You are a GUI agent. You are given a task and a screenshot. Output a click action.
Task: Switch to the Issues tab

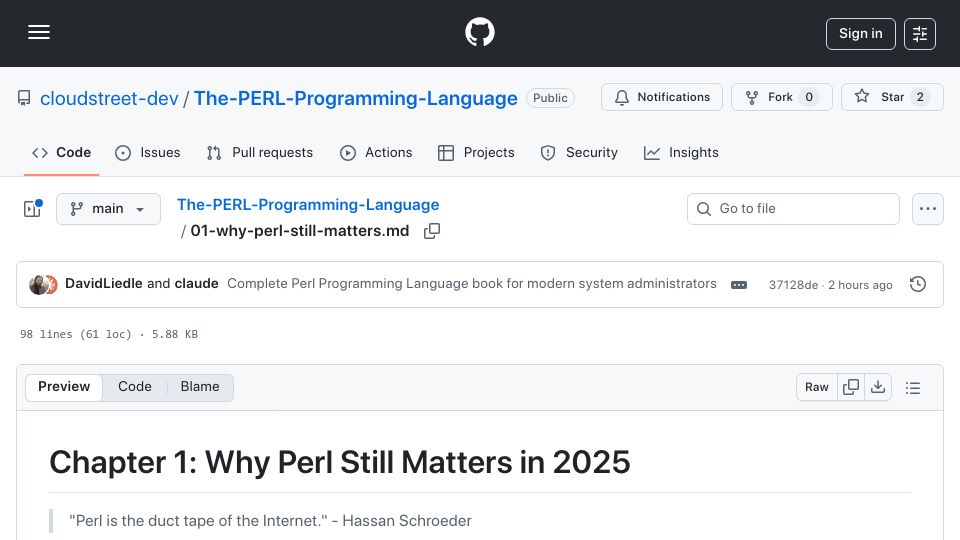(148, 152)
